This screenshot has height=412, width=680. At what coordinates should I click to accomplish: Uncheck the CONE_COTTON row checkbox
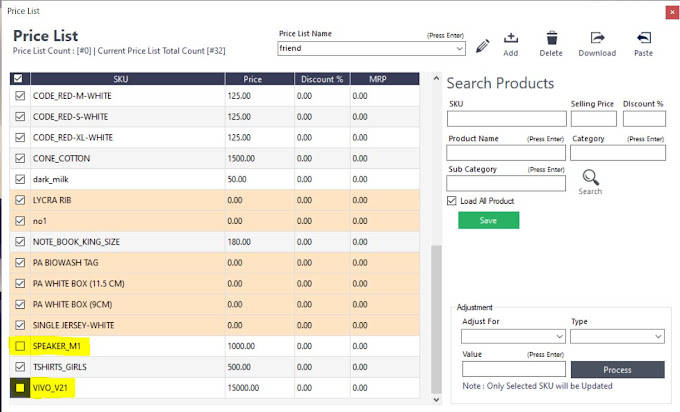20,158
